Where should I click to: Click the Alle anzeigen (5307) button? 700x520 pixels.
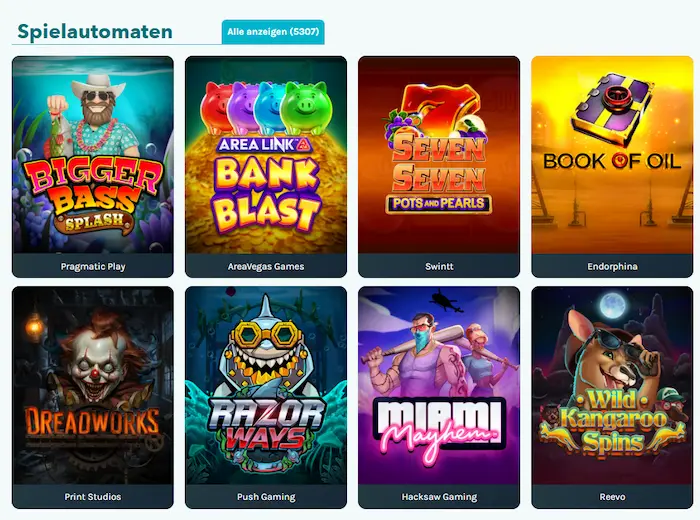click(x=273, y=32)
